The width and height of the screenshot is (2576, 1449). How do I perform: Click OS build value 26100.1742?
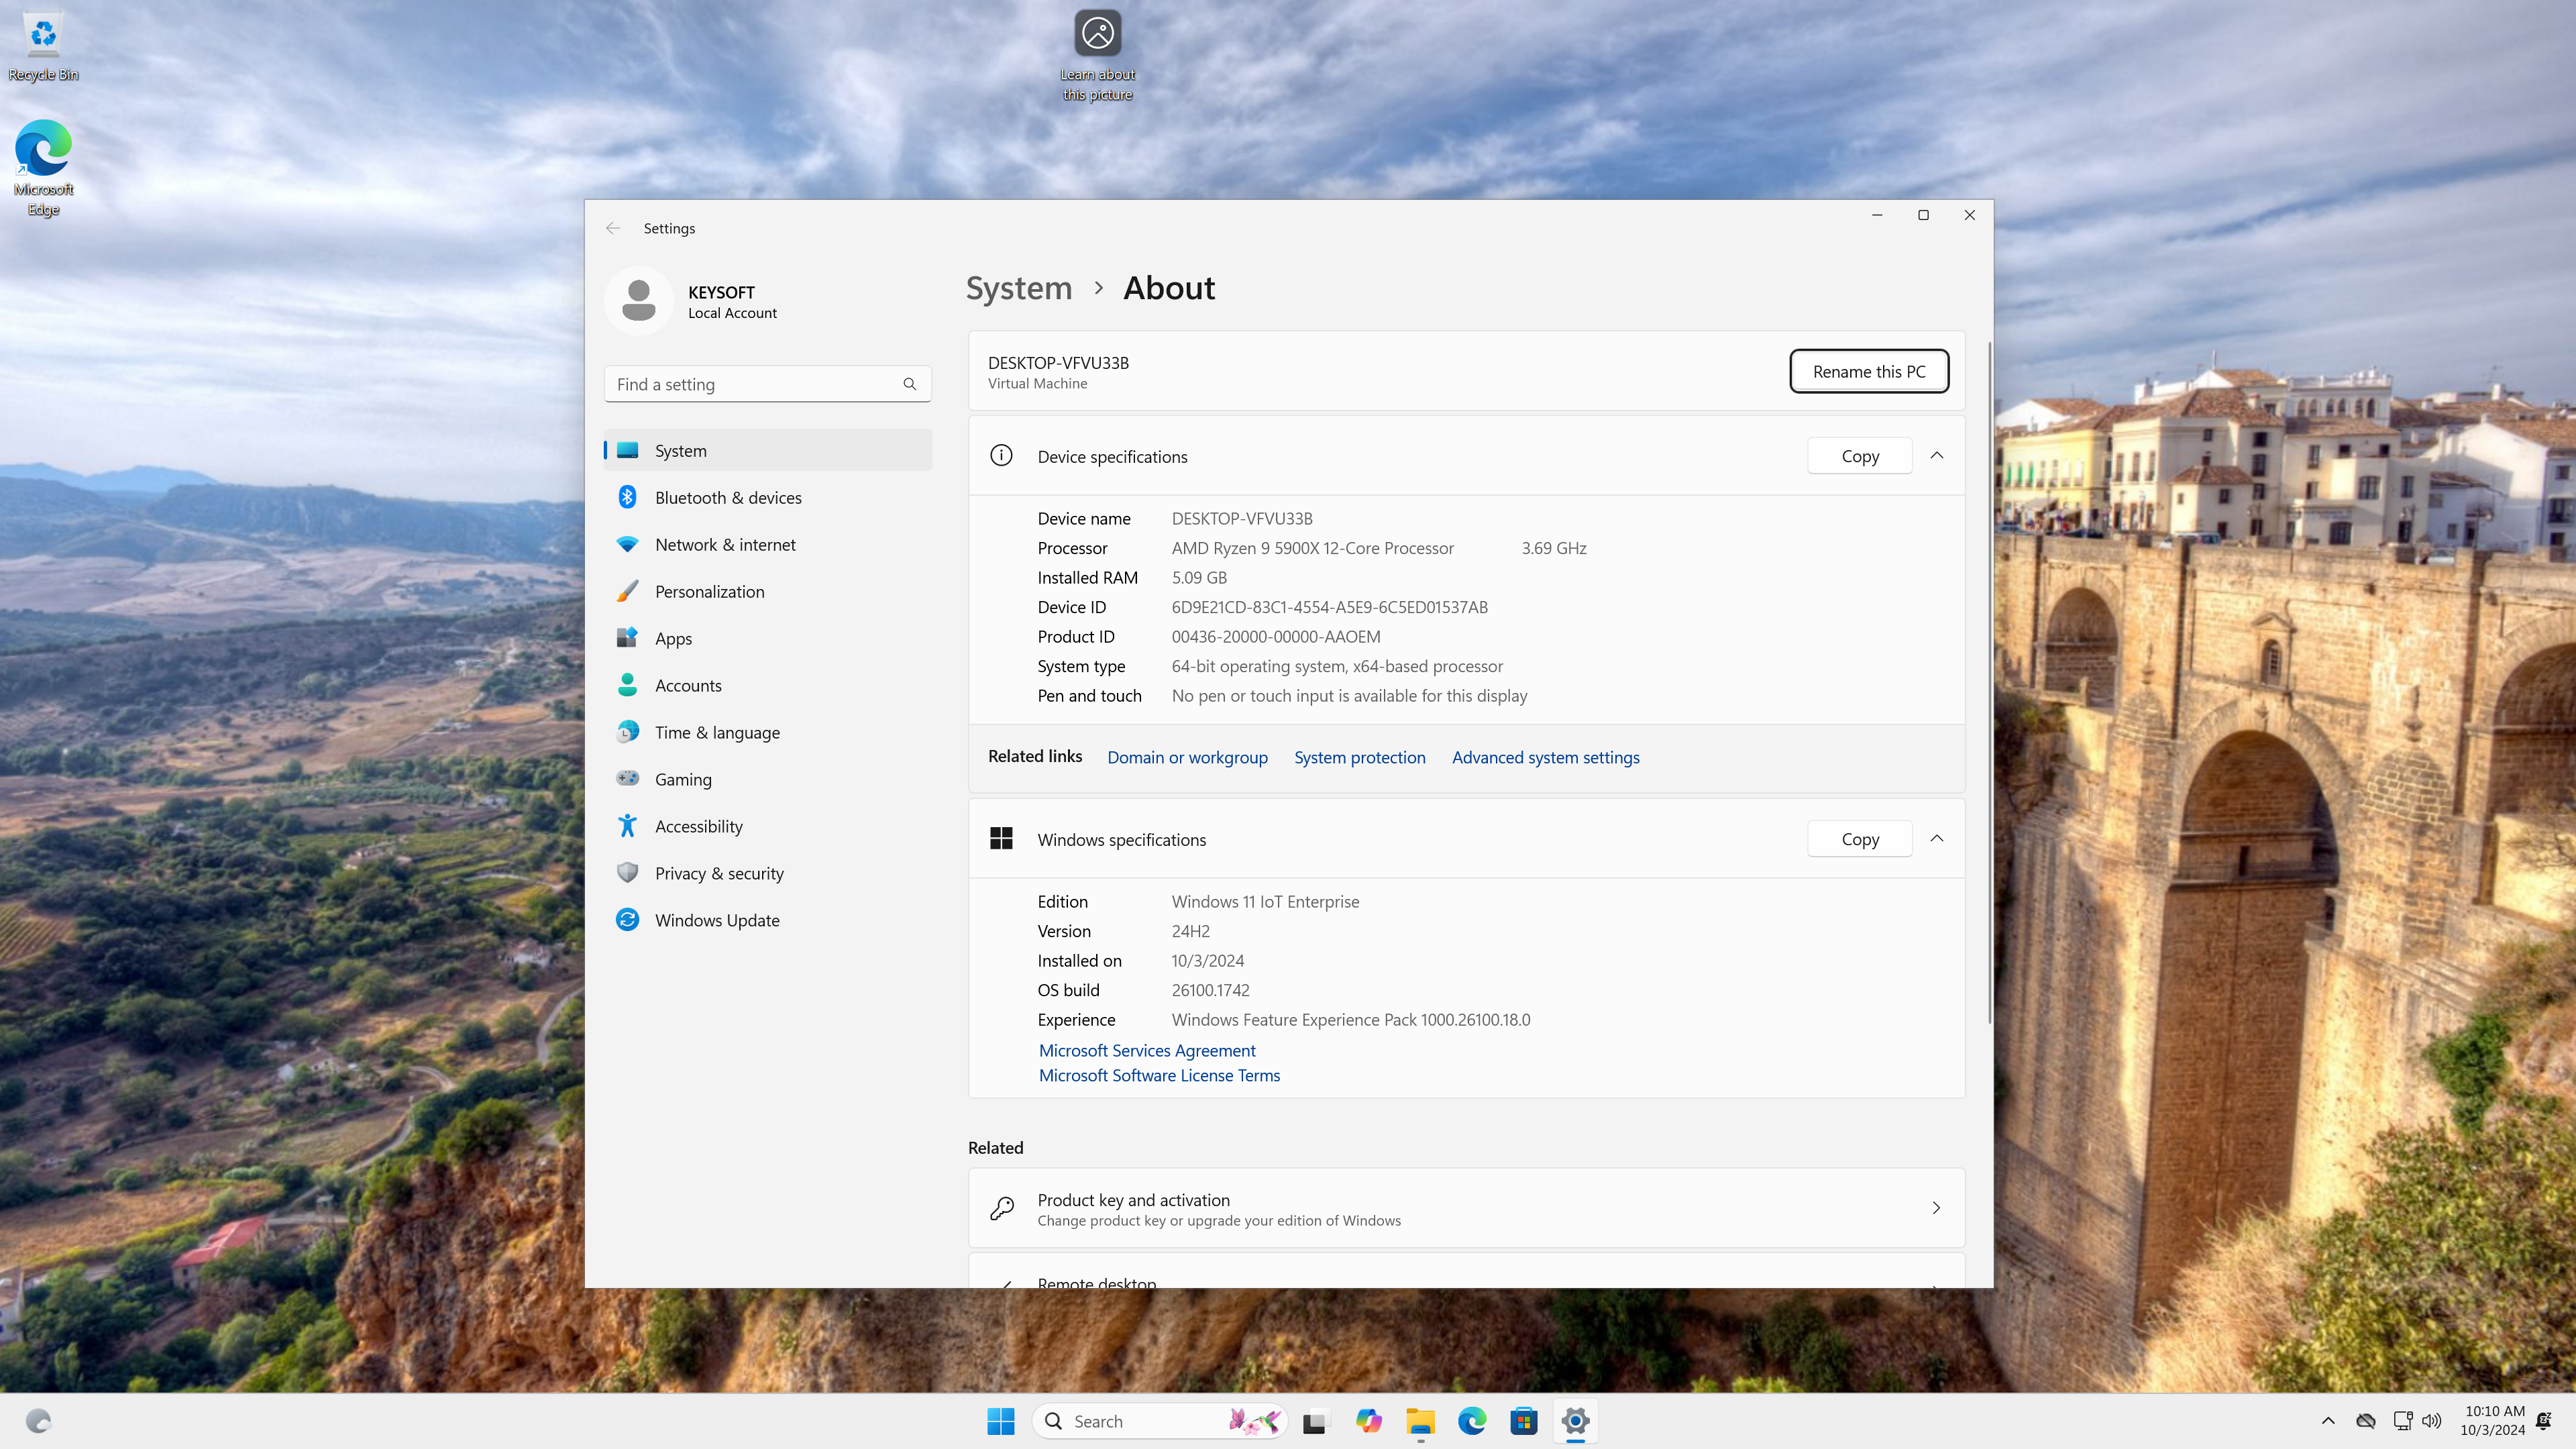pyautogui.click(x=1210, y=990)
